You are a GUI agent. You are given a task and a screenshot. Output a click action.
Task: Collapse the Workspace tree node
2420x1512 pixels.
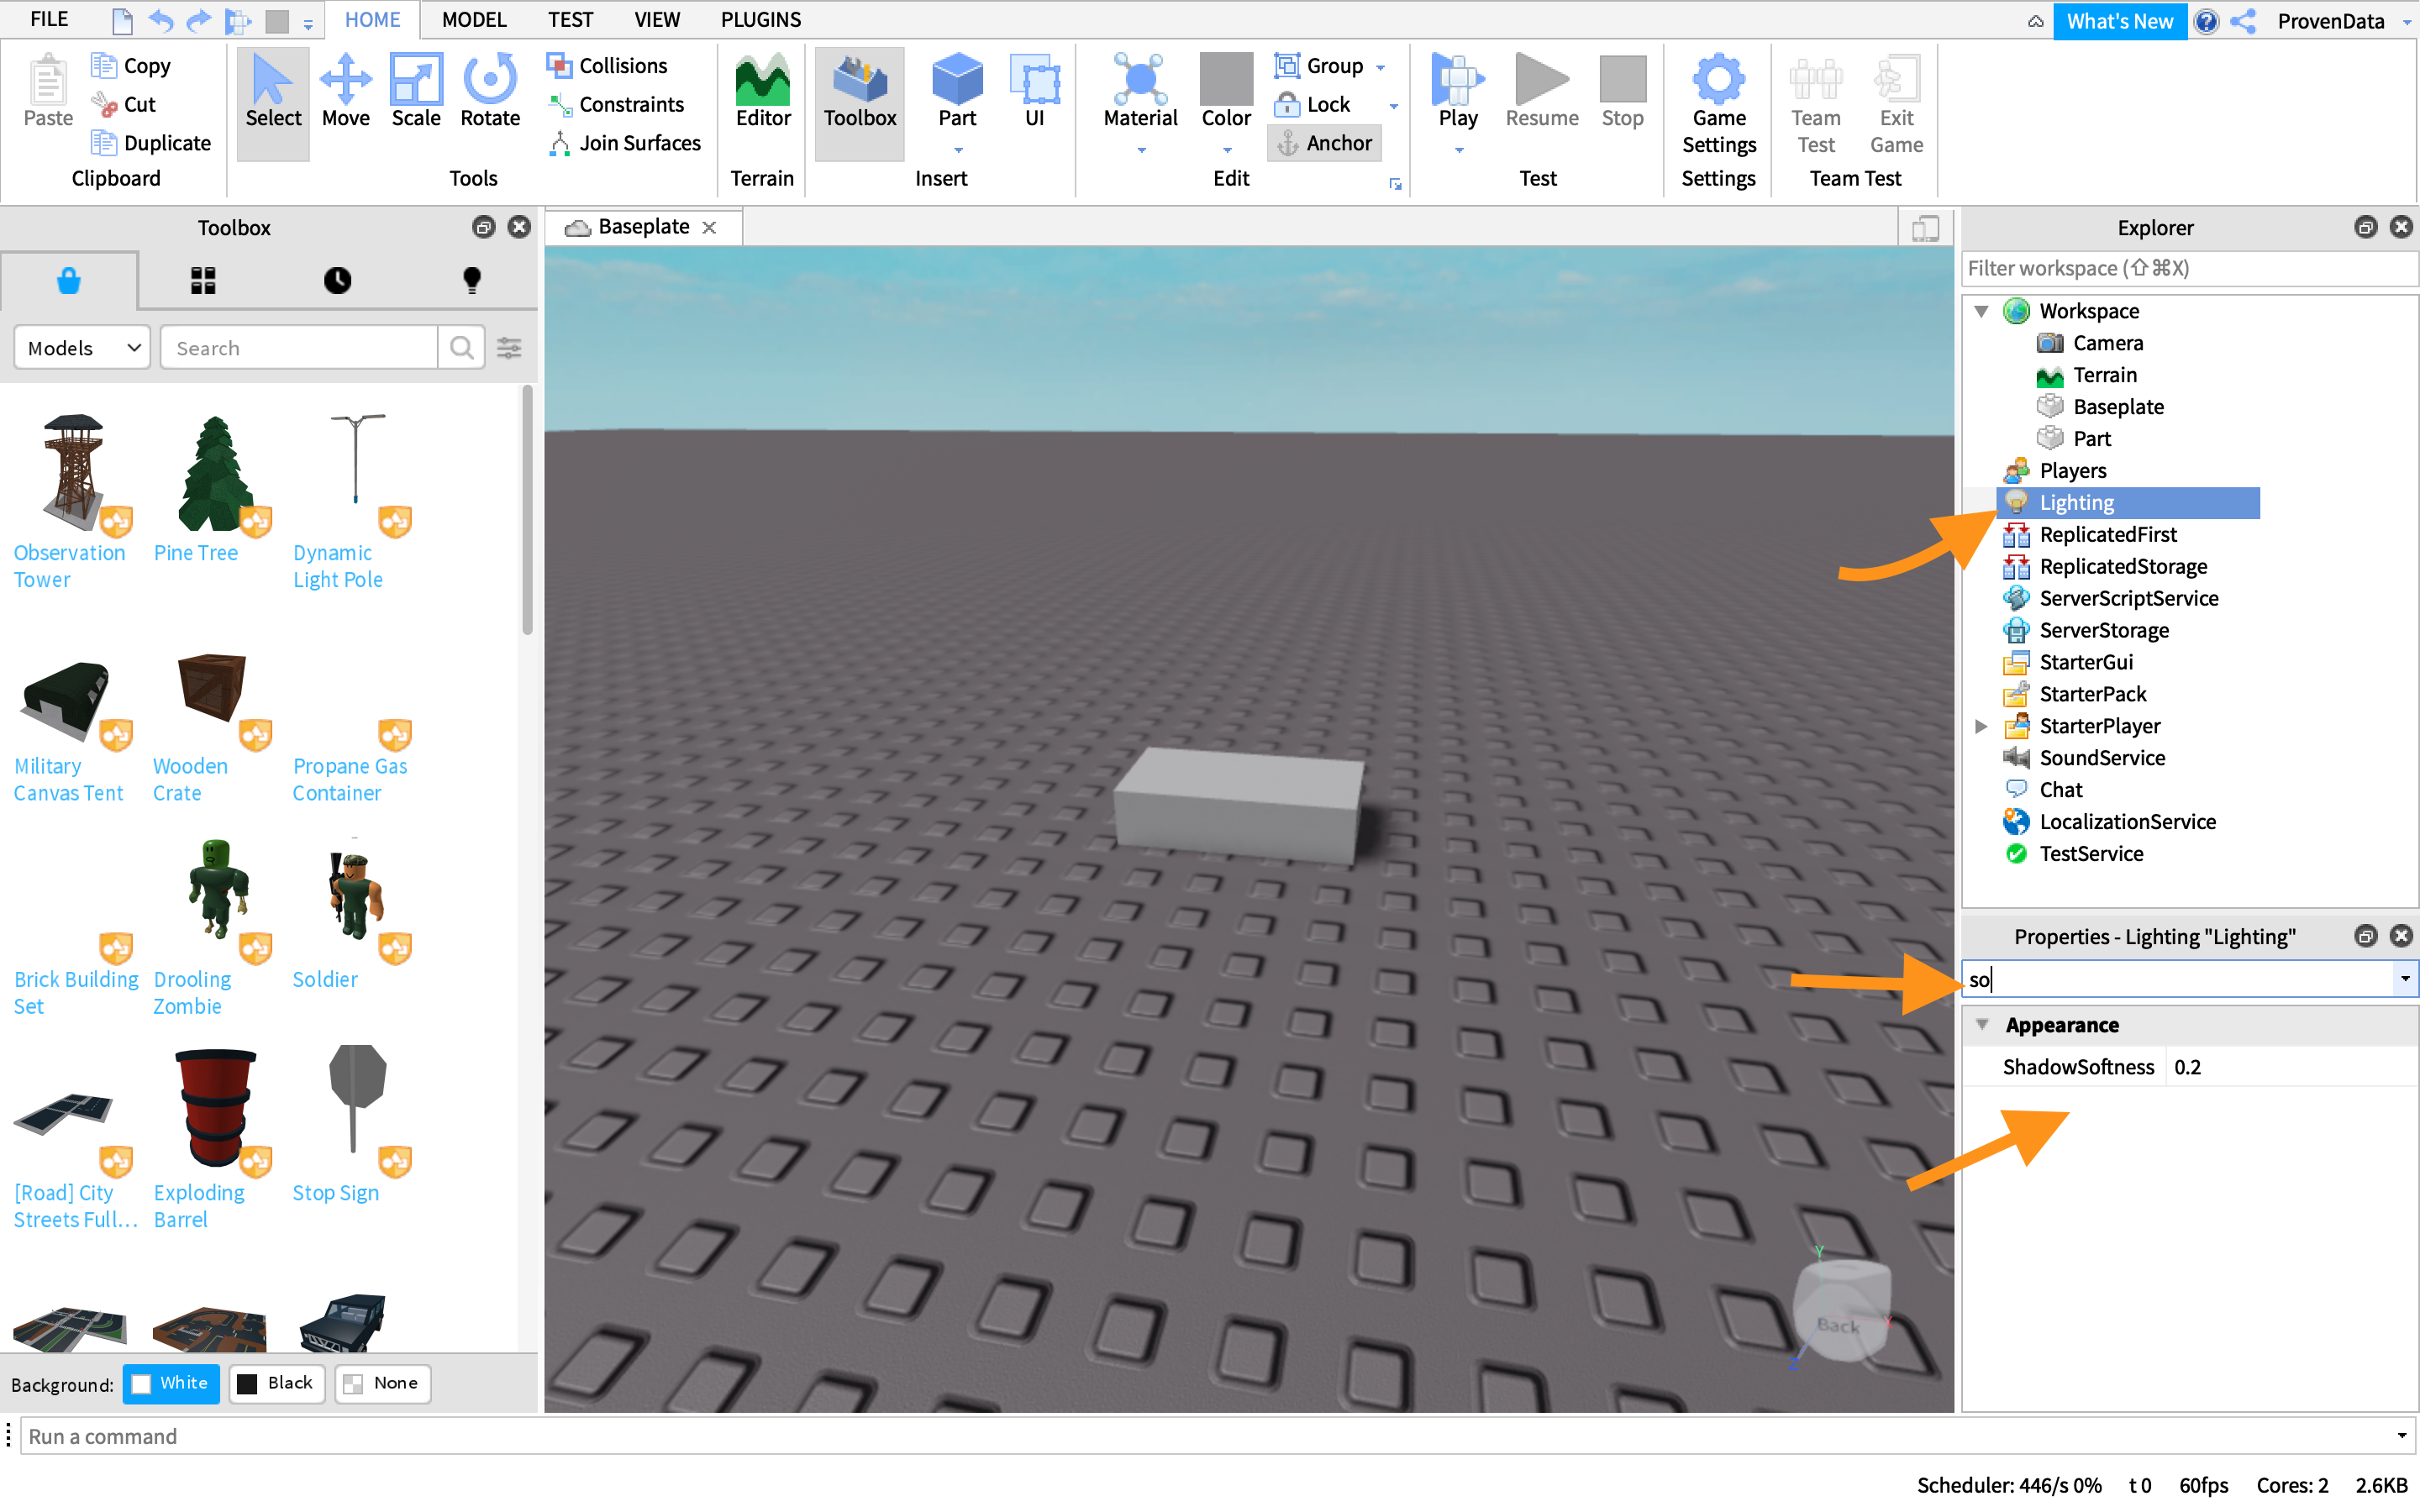(x=1981, y=311)
